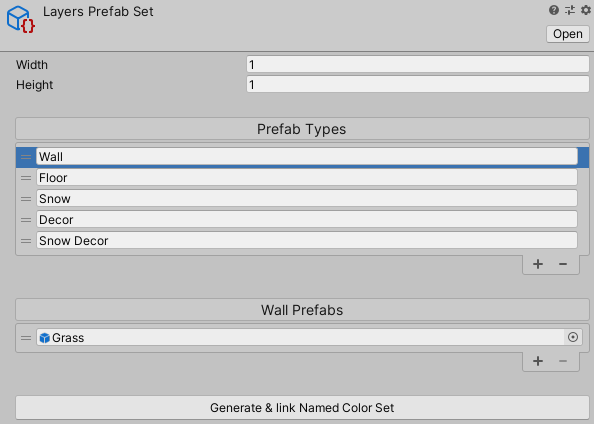Click drag handle of Grass row
594x424 pixels.
[x=26, y=338]
